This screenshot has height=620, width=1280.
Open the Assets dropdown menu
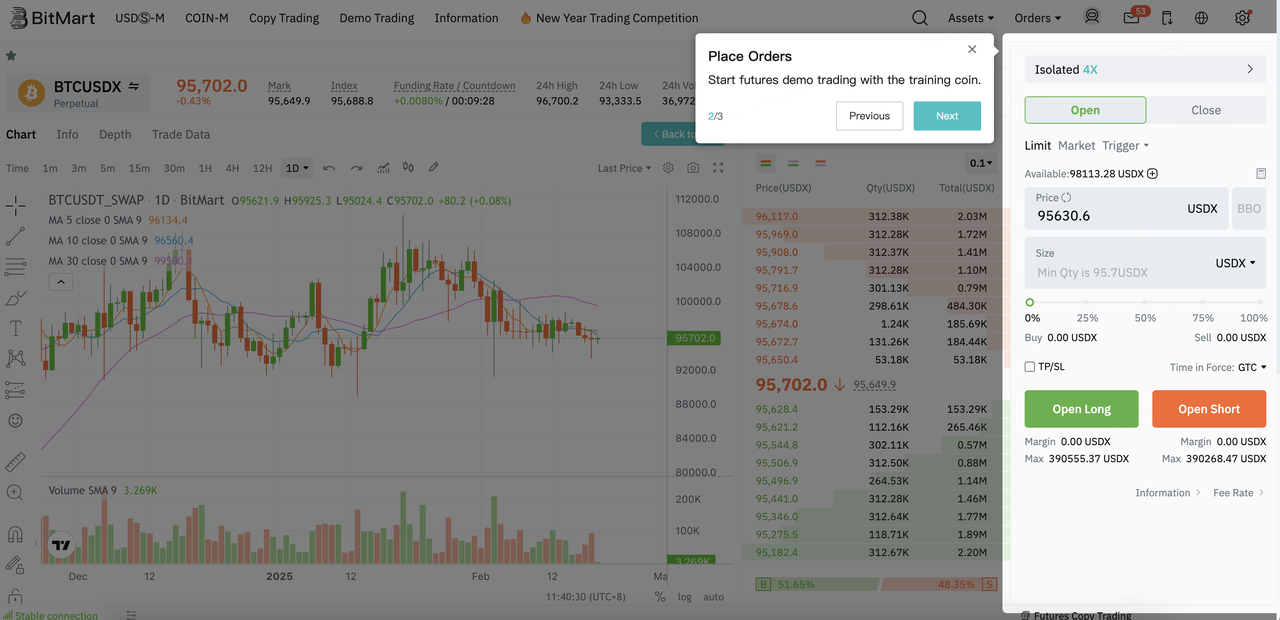click(971, 18)
